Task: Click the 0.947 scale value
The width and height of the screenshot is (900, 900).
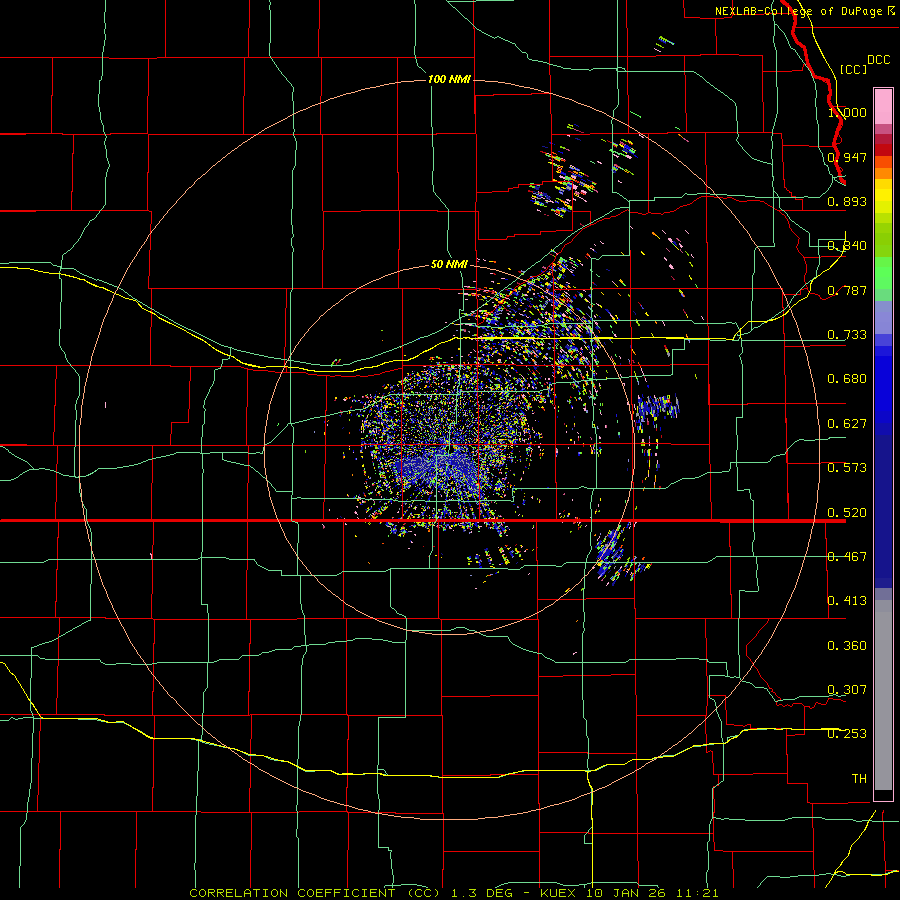Action: click(847, 157)
